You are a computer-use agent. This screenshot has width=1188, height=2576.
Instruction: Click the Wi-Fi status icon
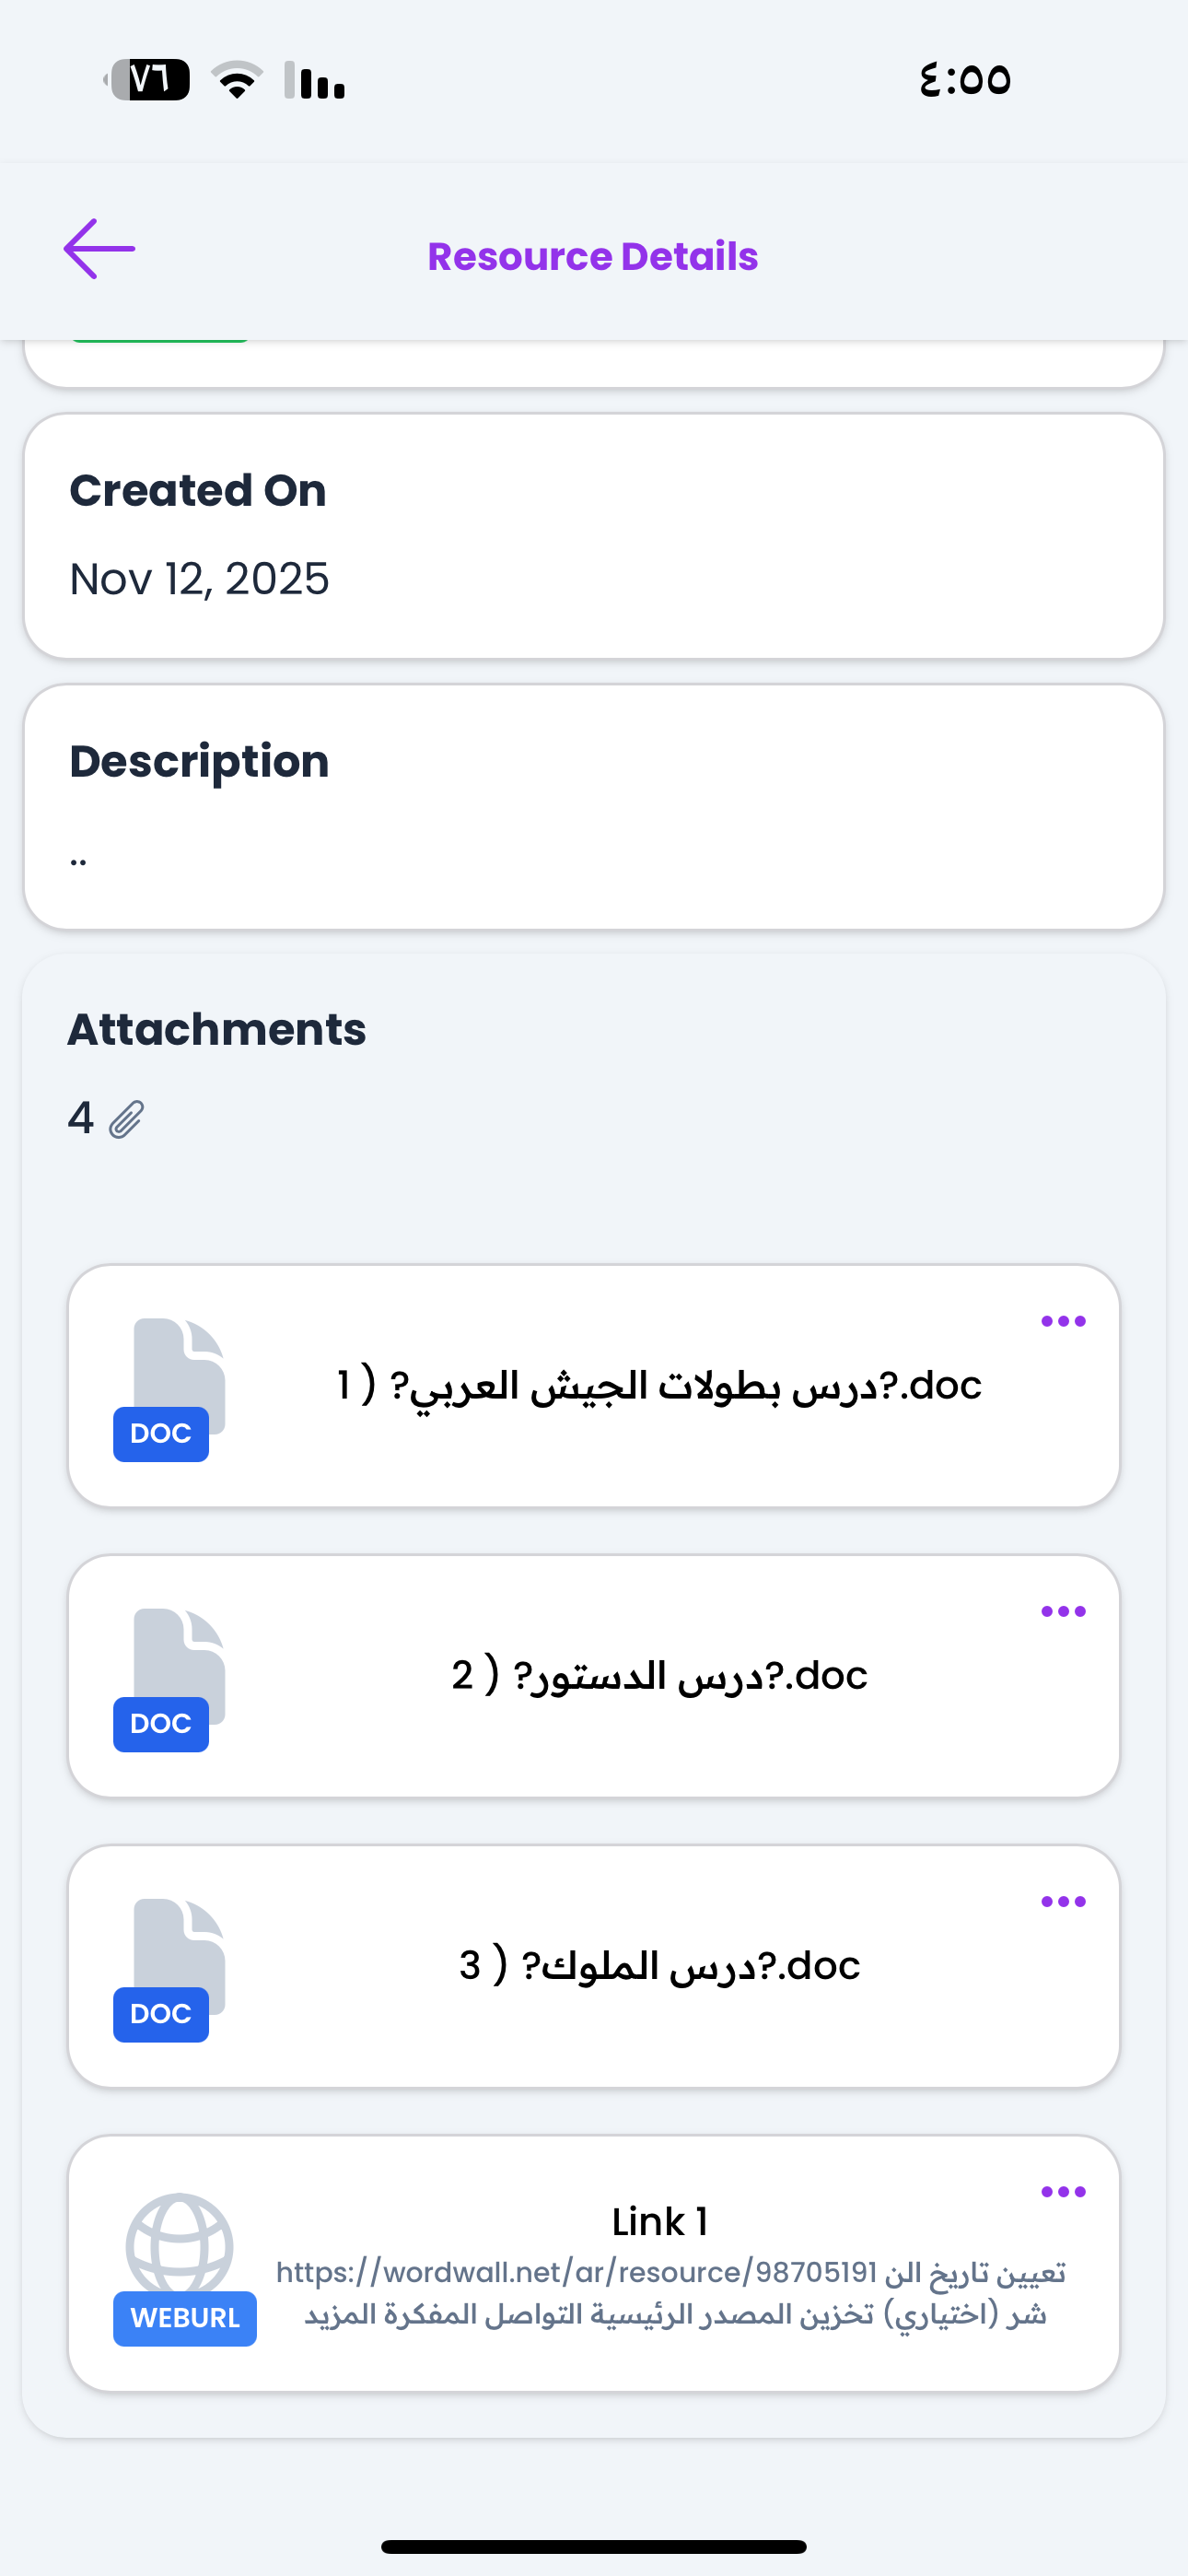[x=237, y=80]
